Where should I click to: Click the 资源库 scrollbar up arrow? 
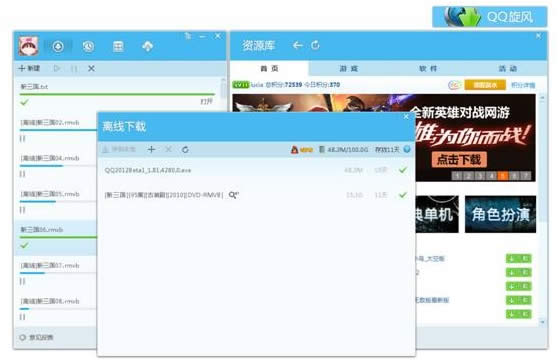[x=542, y=97]
